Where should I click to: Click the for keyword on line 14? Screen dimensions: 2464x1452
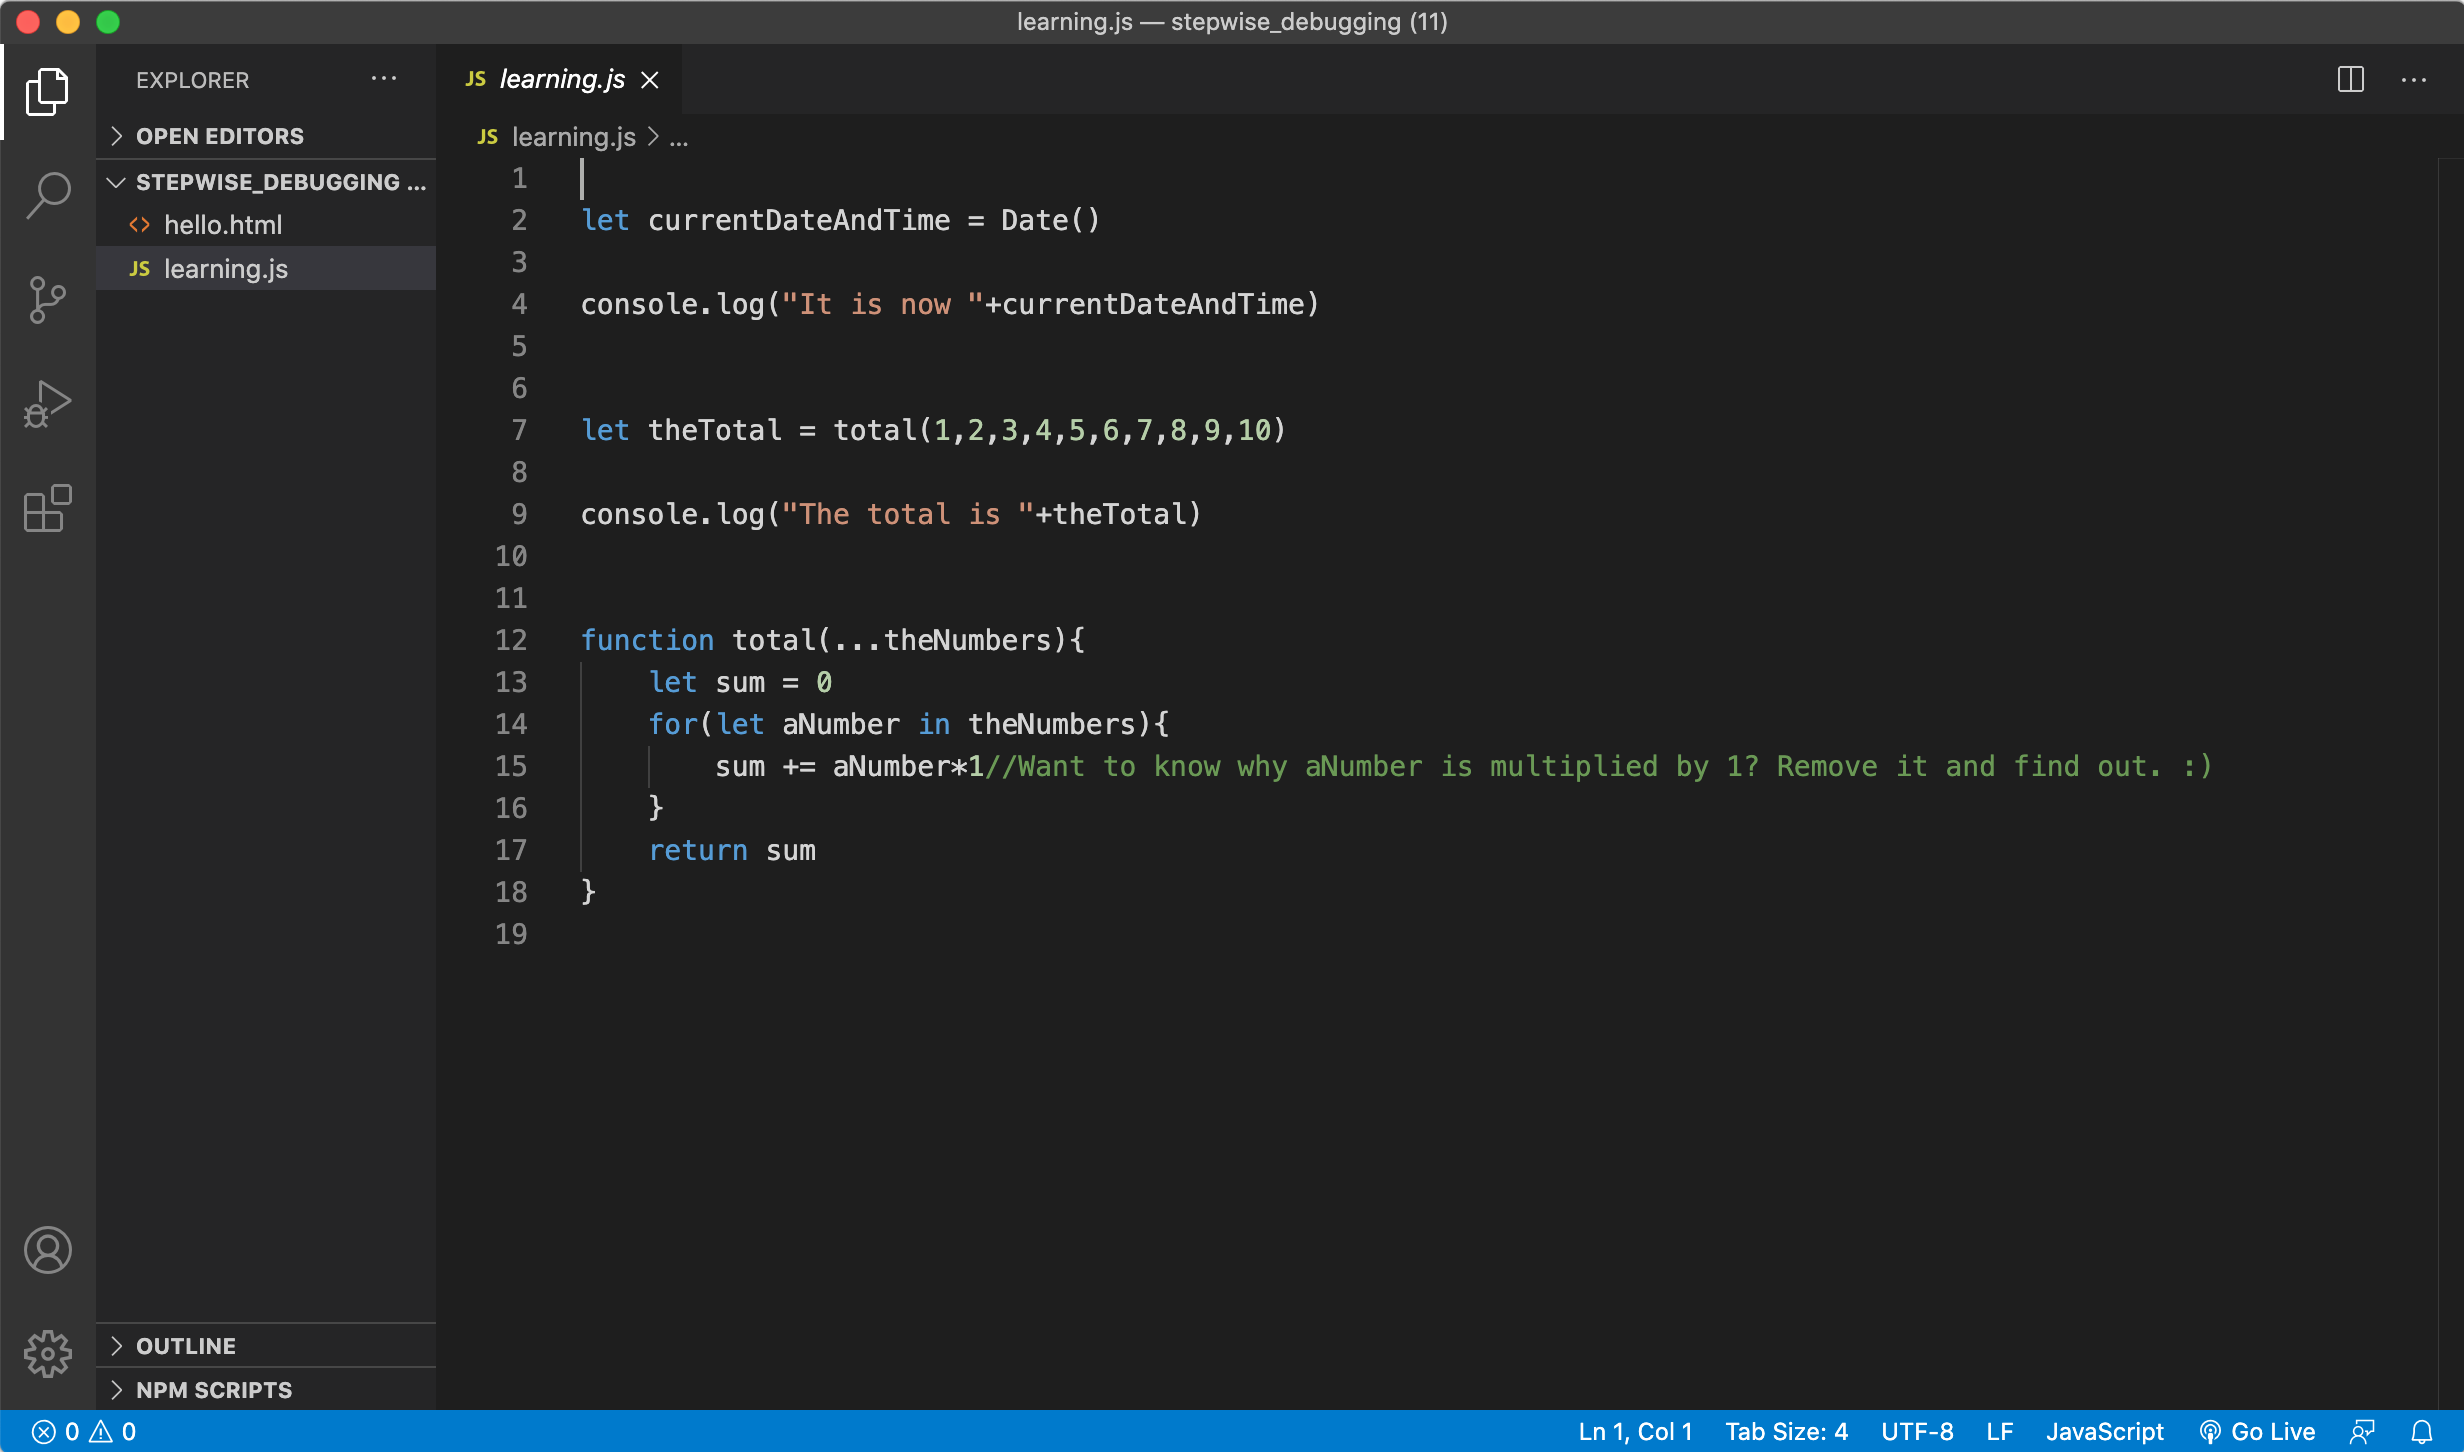[x=673, y=724]
